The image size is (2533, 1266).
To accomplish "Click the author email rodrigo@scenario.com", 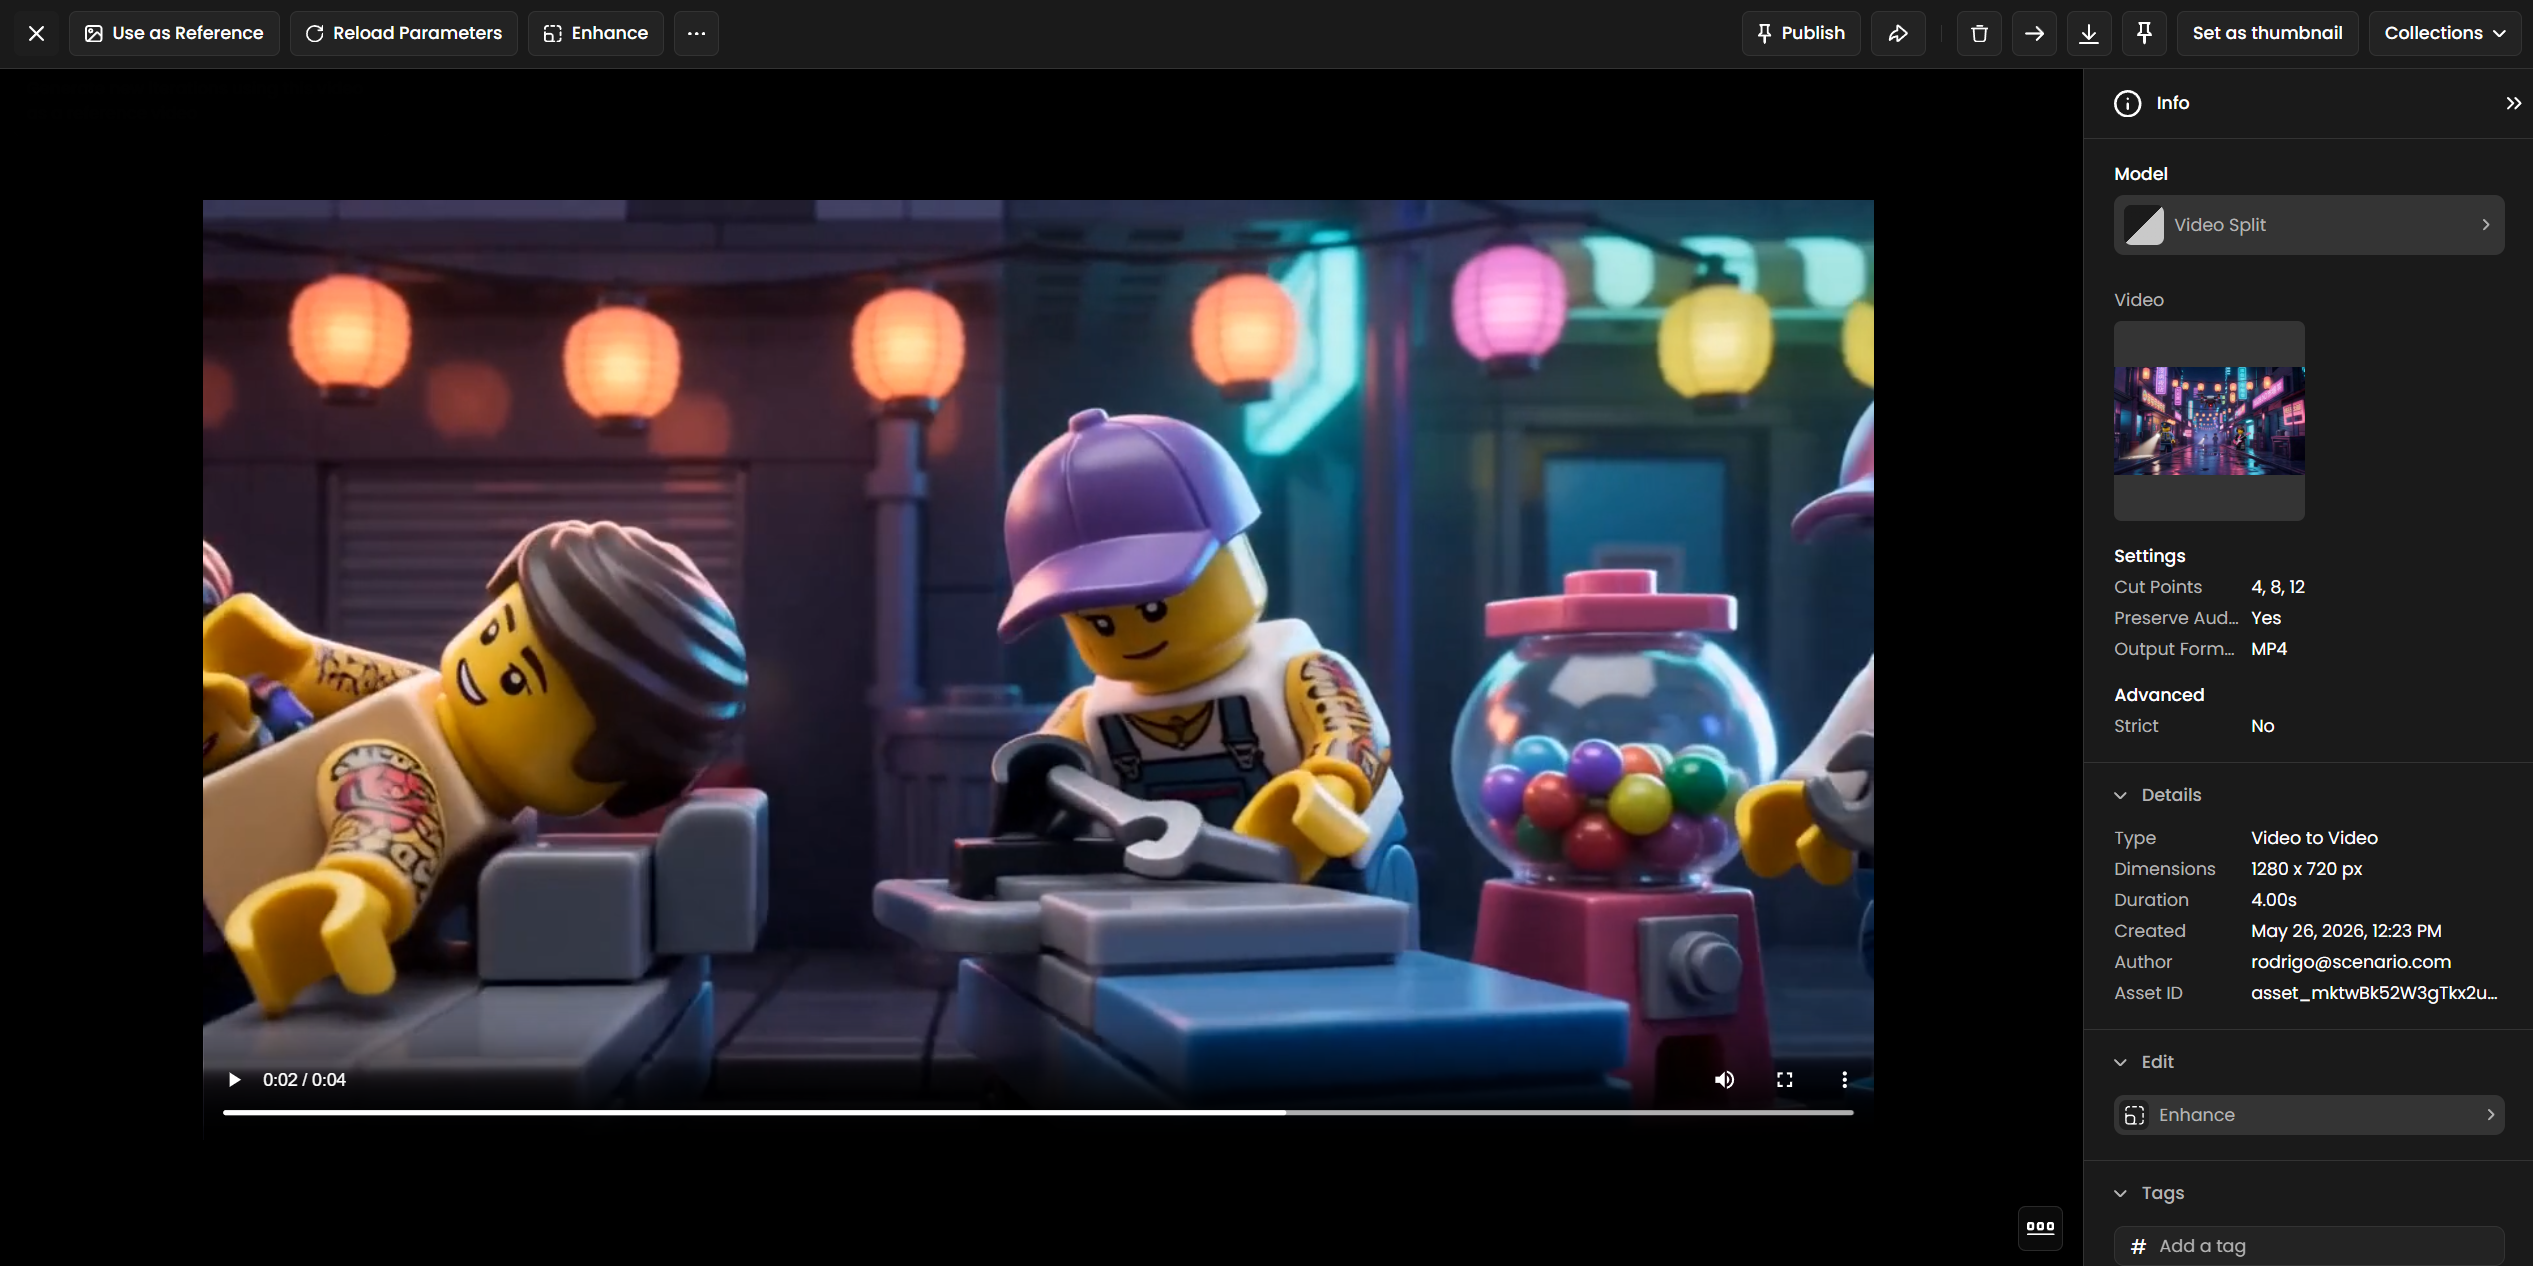I will pos(2351,962).
